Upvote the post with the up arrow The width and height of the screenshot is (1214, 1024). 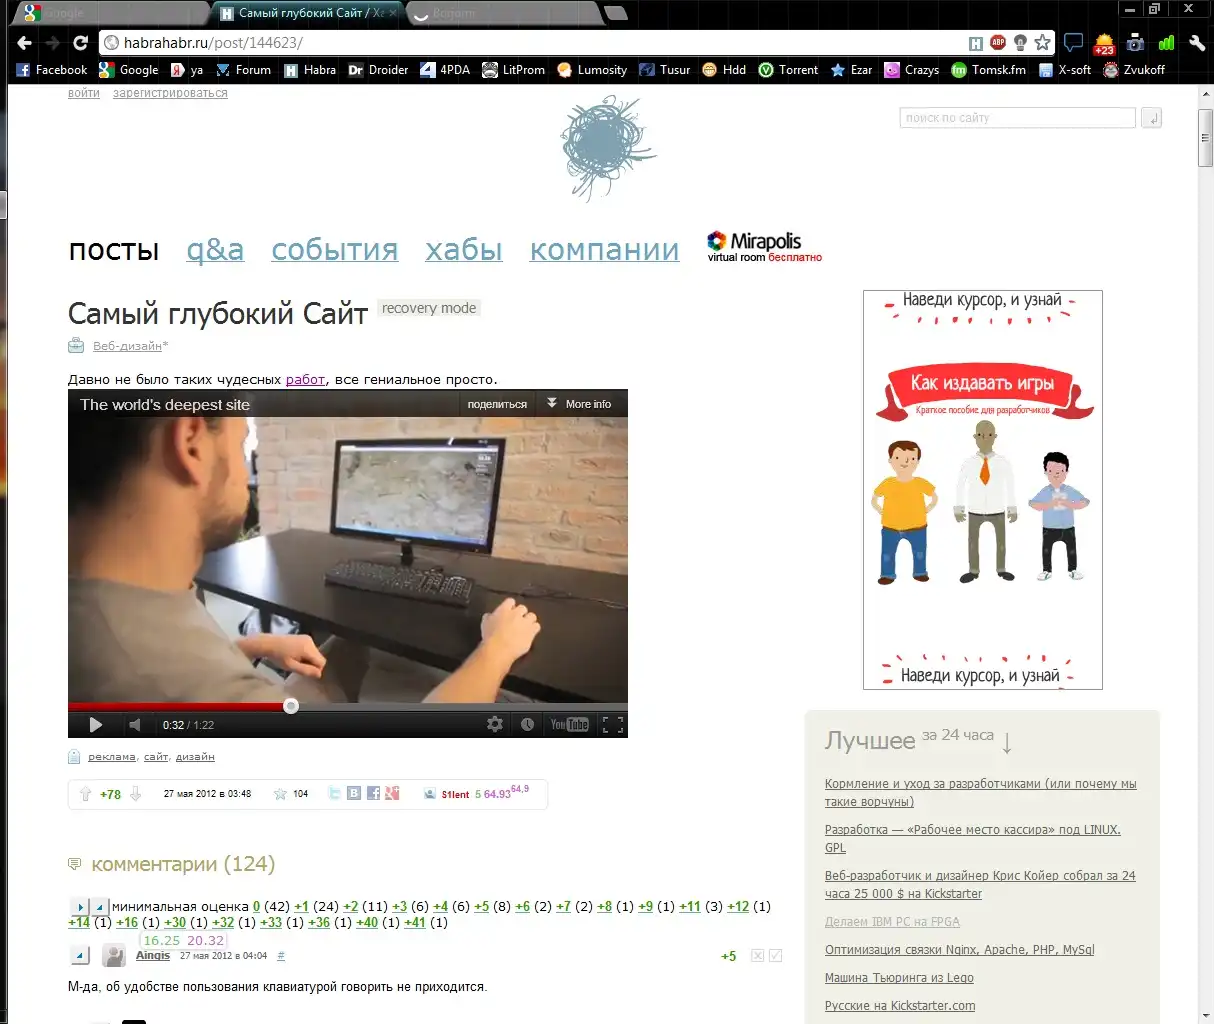pos(86,794)
